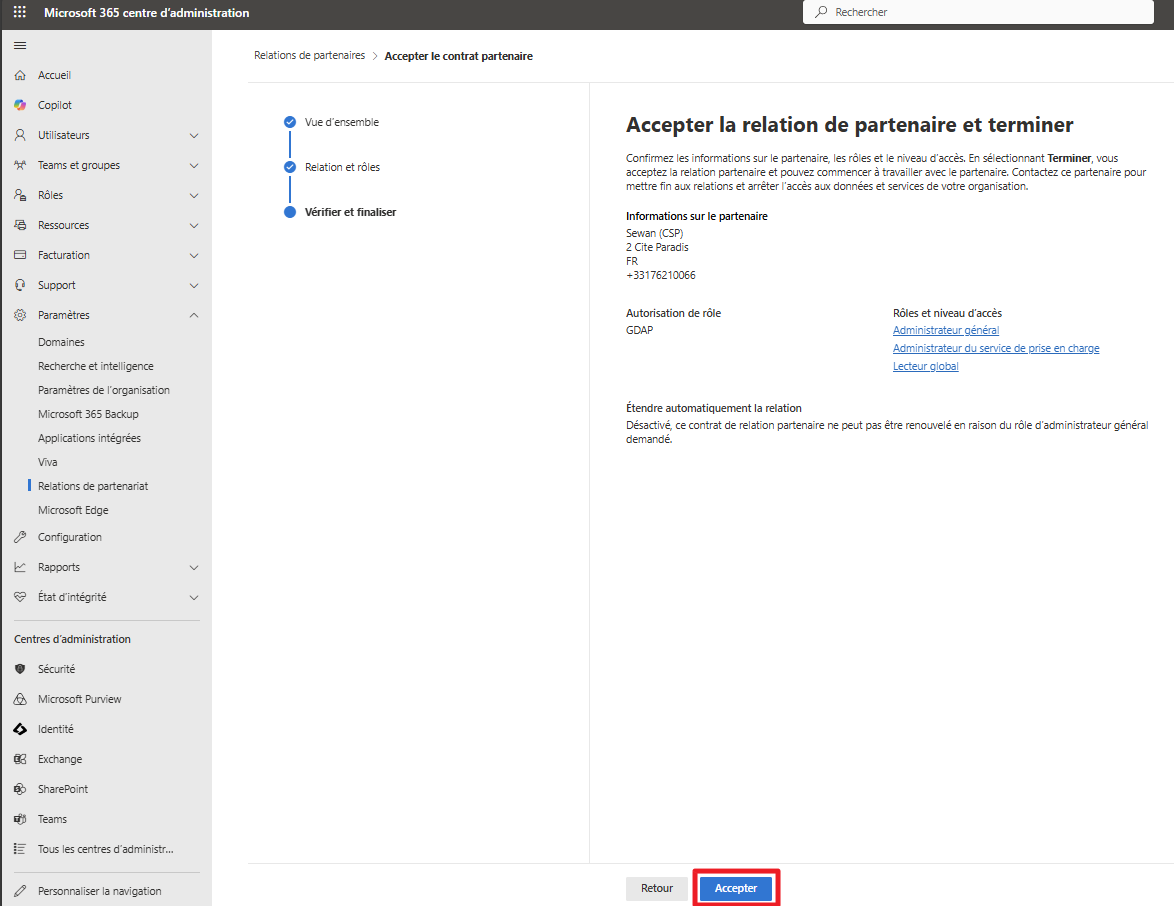Click the Copilot colorful icon
Viewport: 1174px width, 906px height.
pyautogui.click(x=20, y=105)
